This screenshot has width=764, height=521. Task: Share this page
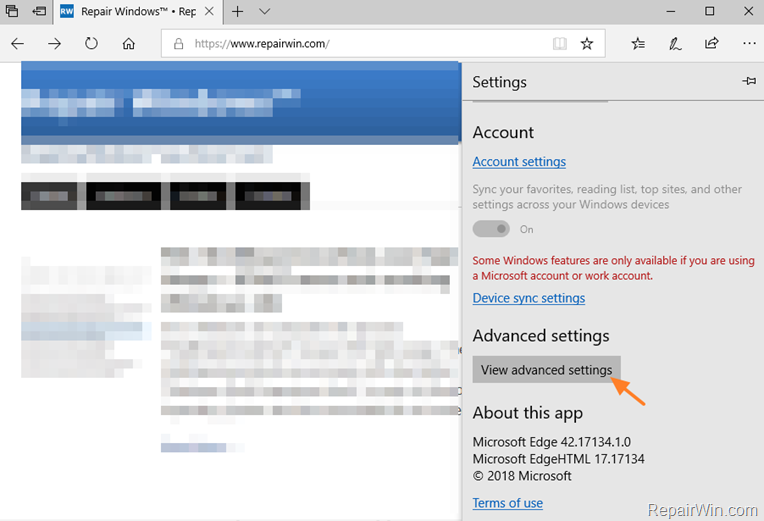pos(711,43)
